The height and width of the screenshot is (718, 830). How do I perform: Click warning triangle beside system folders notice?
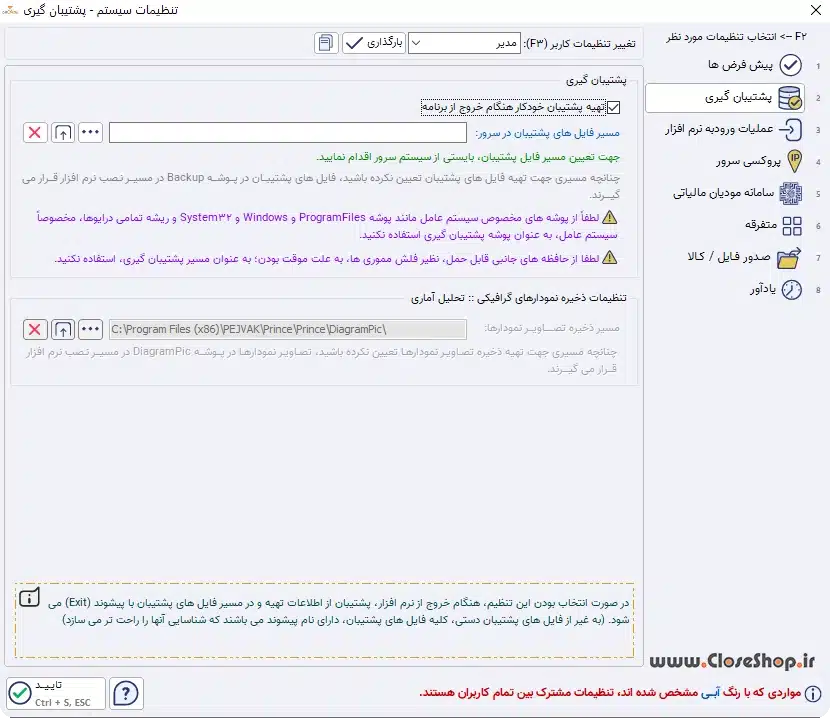point(610,217)
